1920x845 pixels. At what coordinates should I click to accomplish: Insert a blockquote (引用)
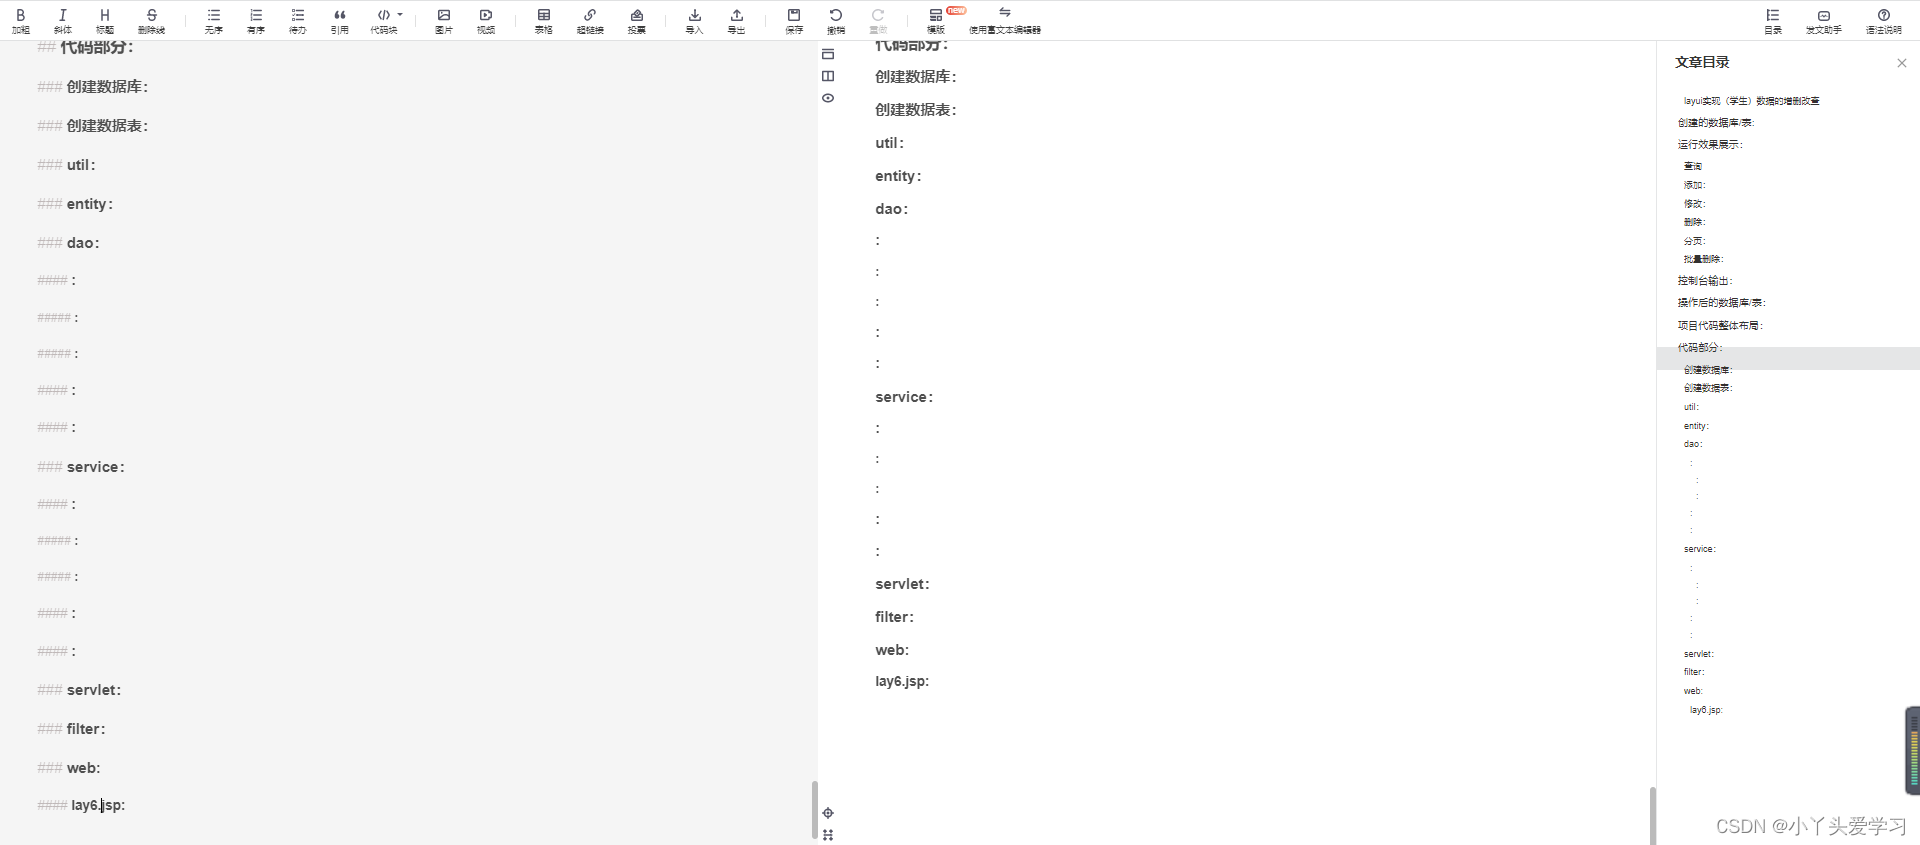(340, 21)
